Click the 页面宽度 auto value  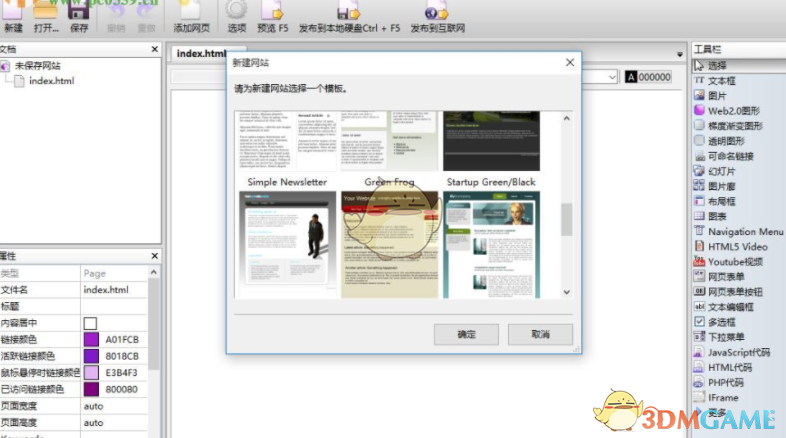(114, 406)
